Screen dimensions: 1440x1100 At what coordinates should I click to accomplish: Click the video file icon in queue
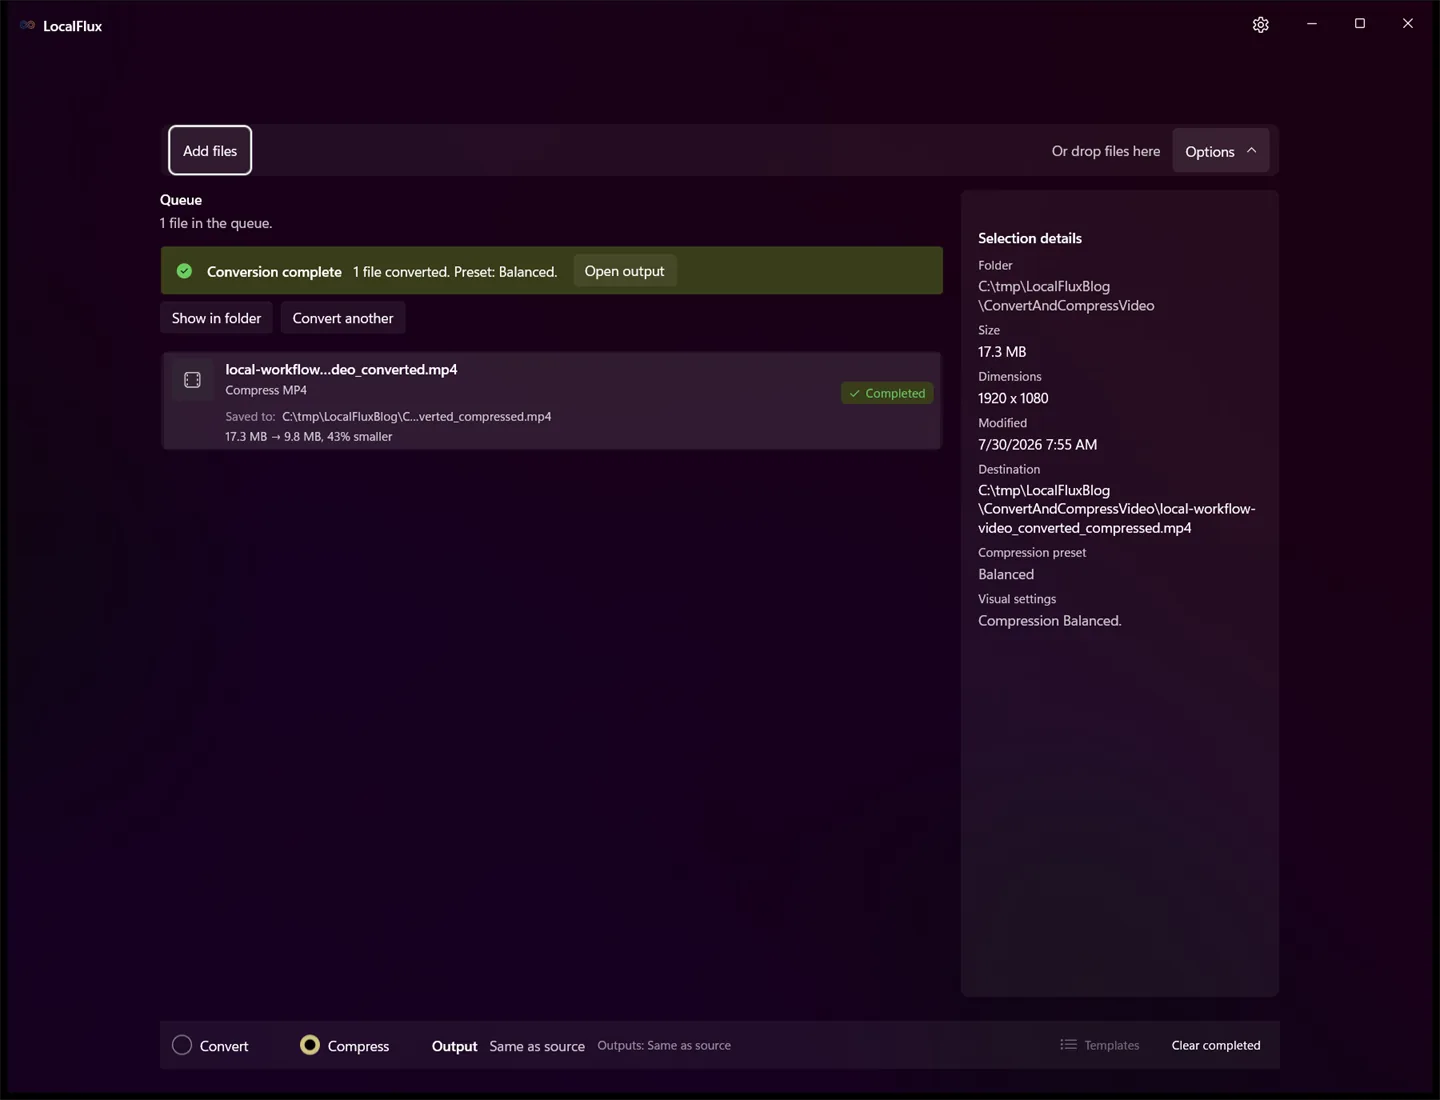coord(192,380)
